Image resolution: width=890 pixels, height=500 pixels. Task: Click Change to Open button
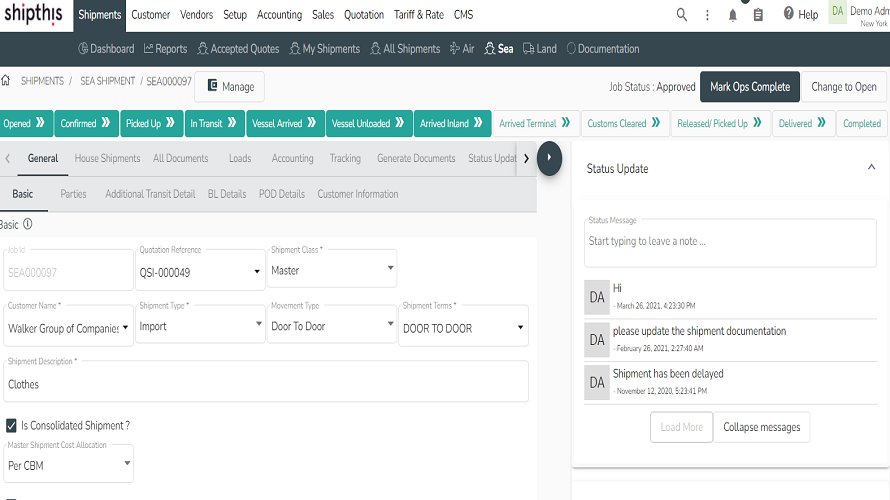pos(844,87)
